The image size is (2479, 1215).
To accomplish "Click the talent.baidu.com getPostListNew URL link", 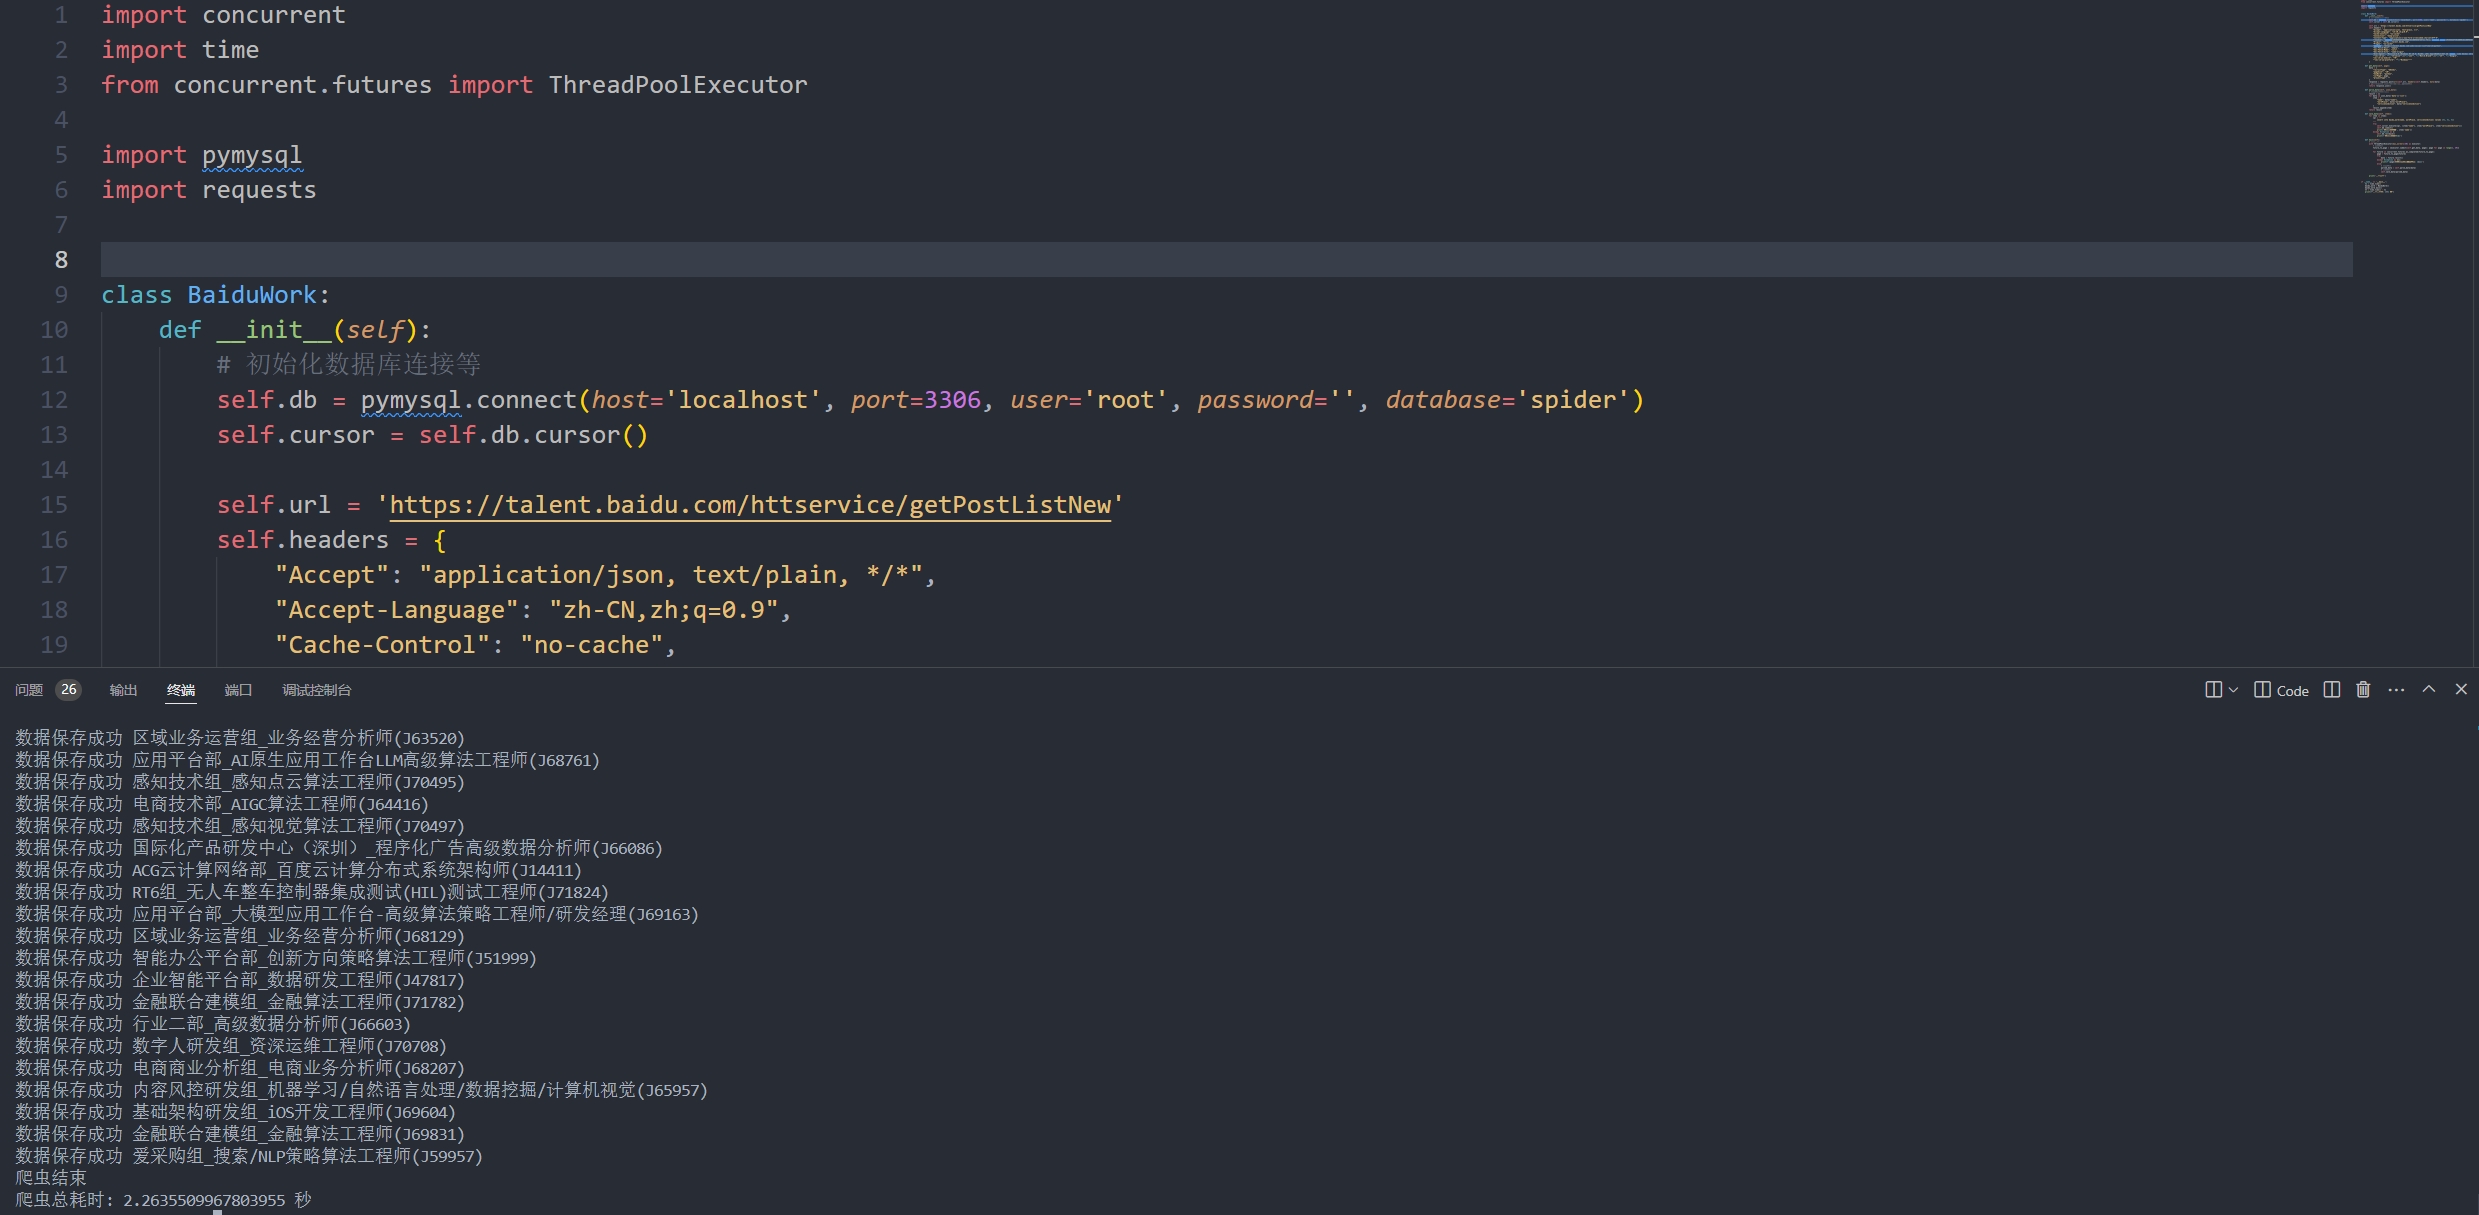I will (x=750, y=505).
